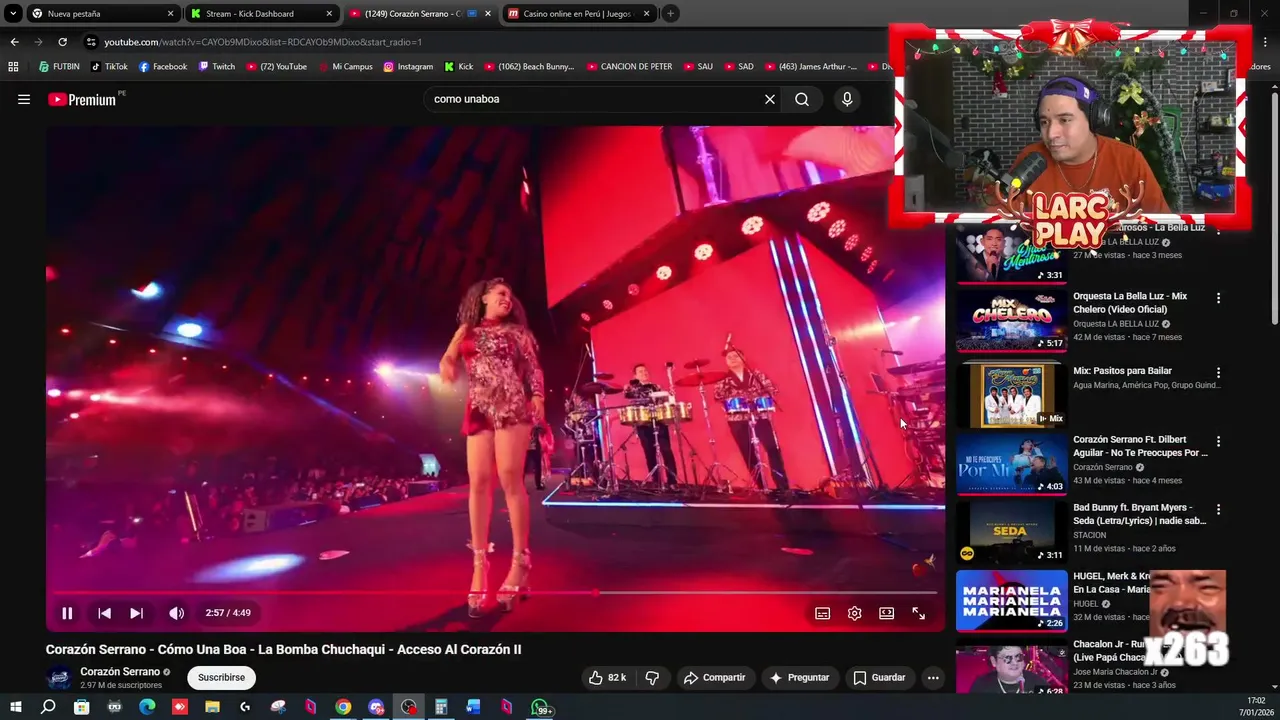Open options for Mix Chelero video
This screenshot has height=720, width=1280.
[1218, 298]
